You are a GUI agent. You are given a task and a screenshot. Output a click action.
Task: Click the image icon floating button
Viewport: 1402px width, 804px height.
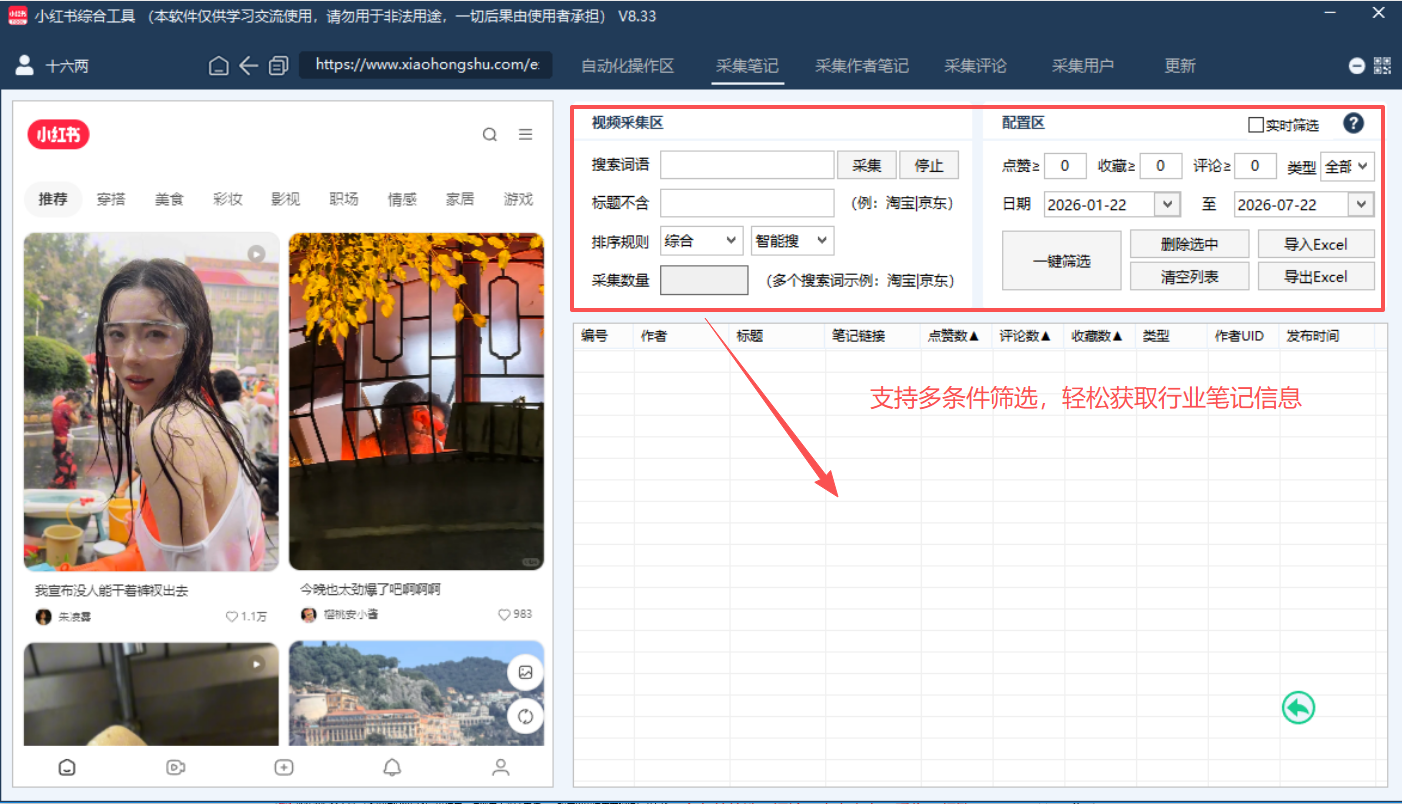tap(525, 673)
